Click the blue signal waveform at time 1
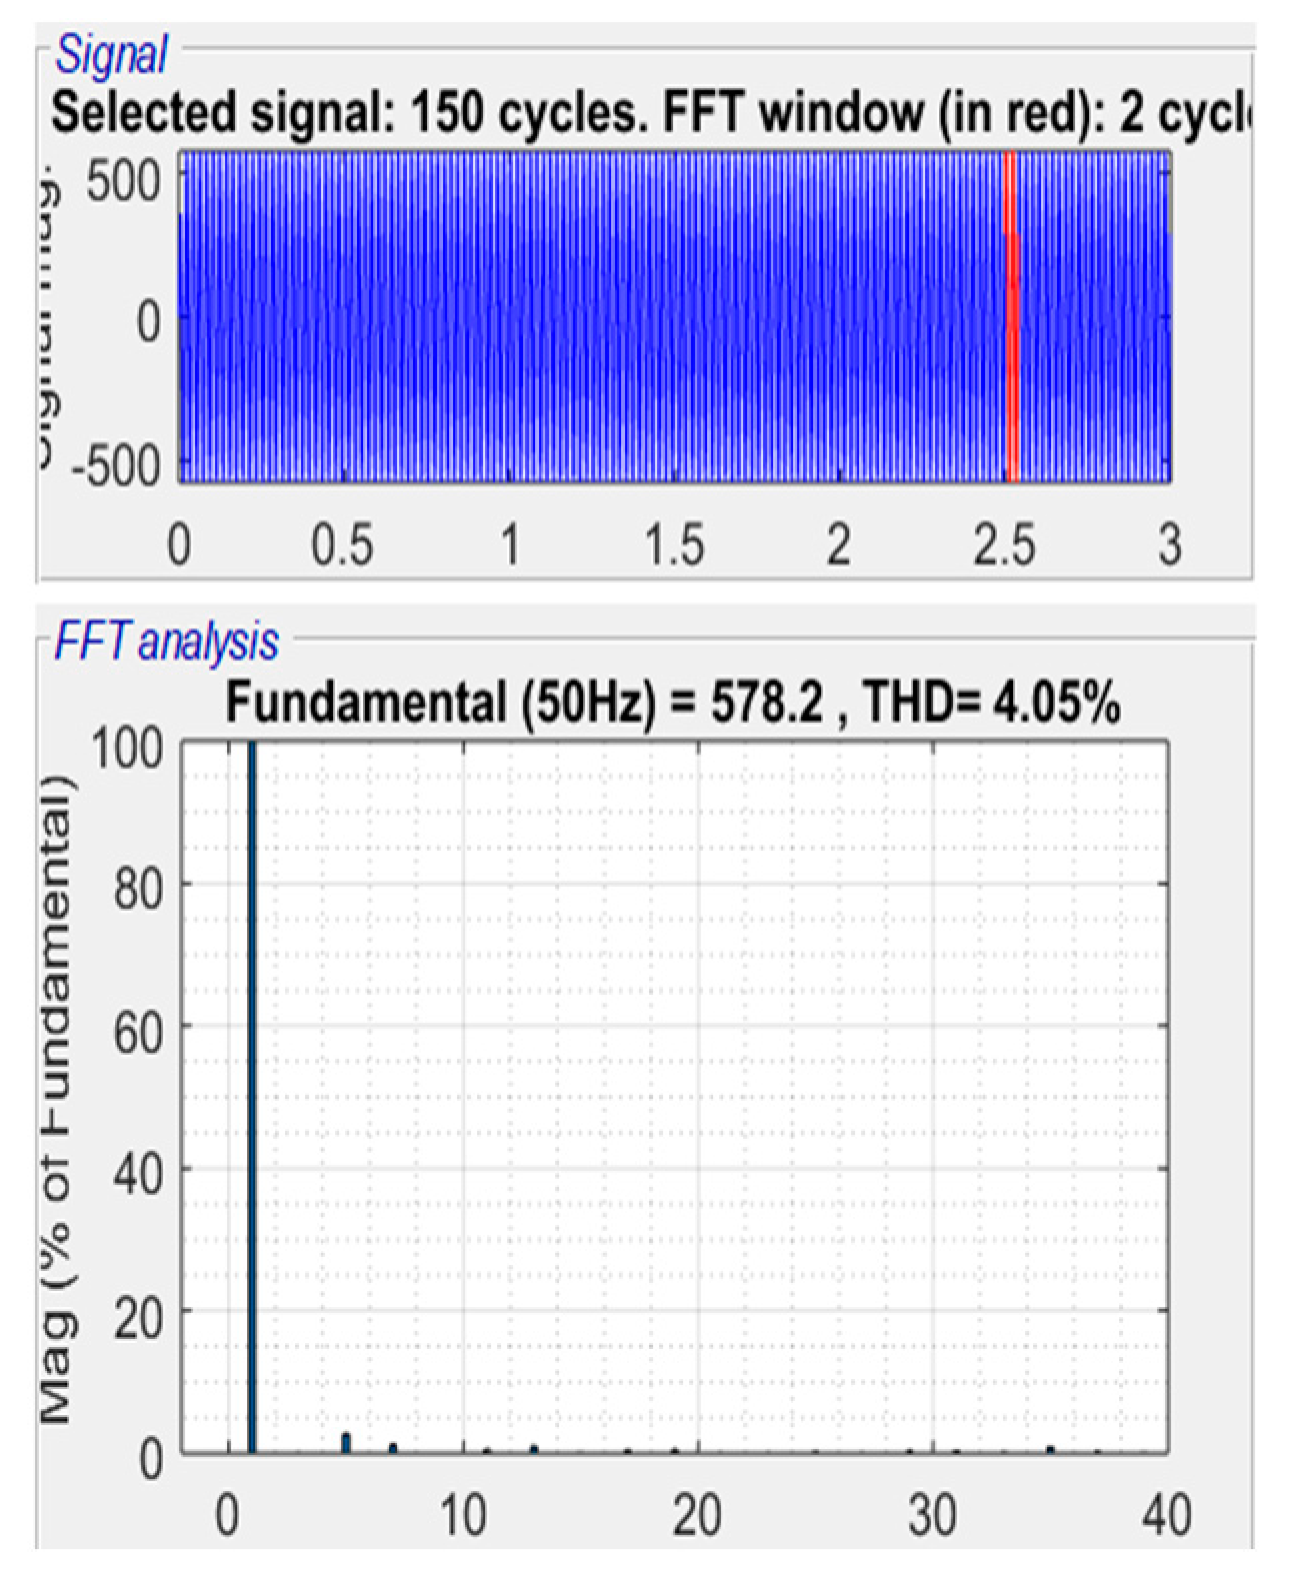The width and height of the screenshot is (1295, 1591). (x=510, y=318)
